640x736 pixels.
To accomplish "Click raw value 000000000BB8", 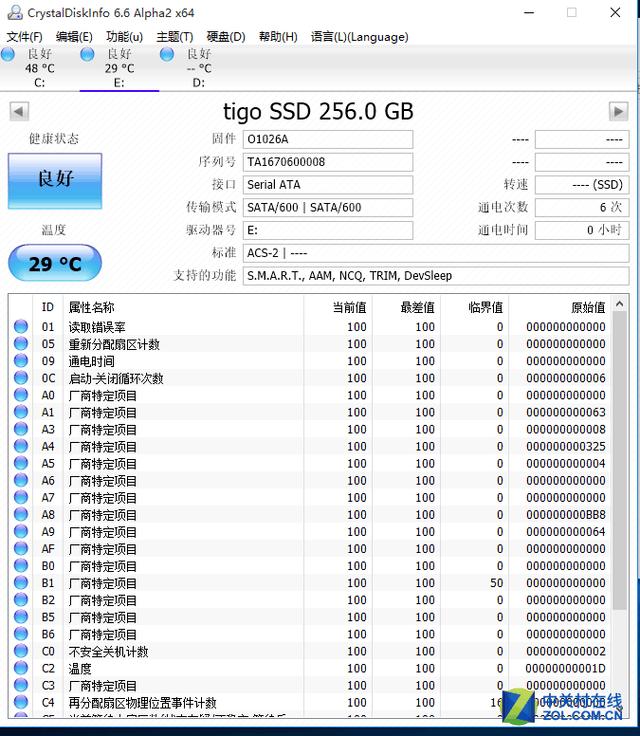I will tap(566, 514).
